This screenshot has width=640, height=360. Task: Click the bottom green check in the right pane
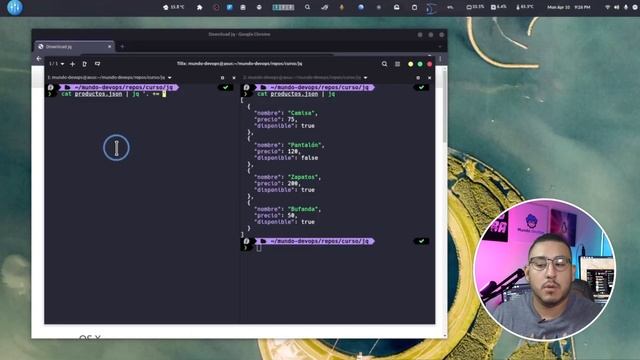click(421, 241)
